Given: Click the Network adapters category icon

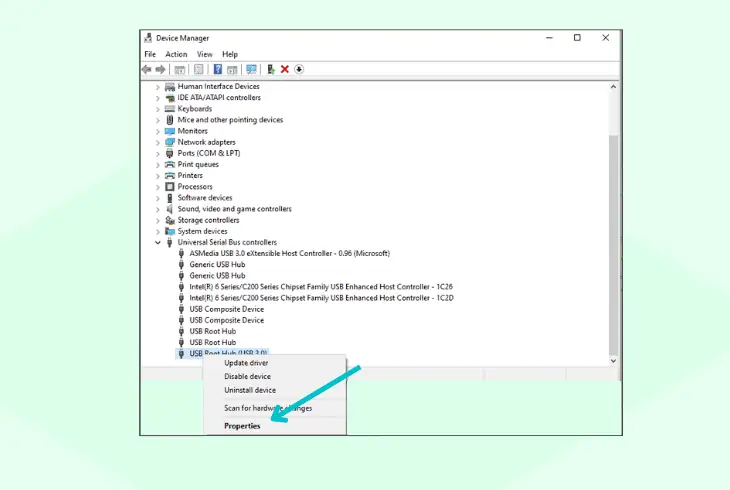Looking at the screenshot, I should click(170, 142).
